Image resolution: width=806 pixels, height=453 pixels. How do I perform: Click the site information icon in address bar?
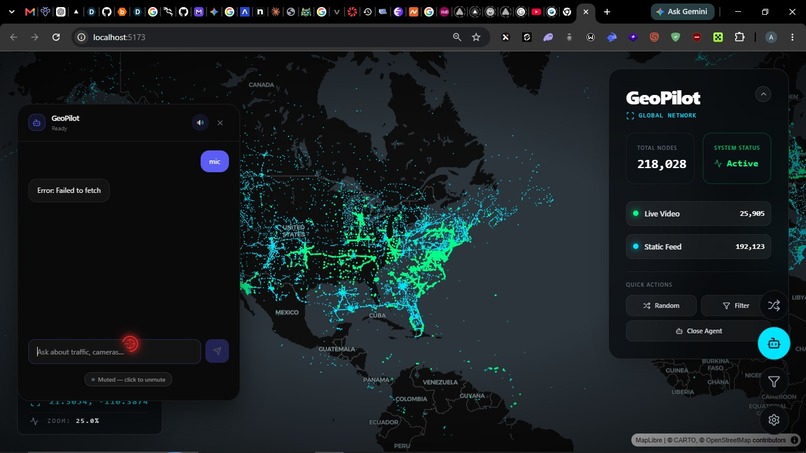81,37
